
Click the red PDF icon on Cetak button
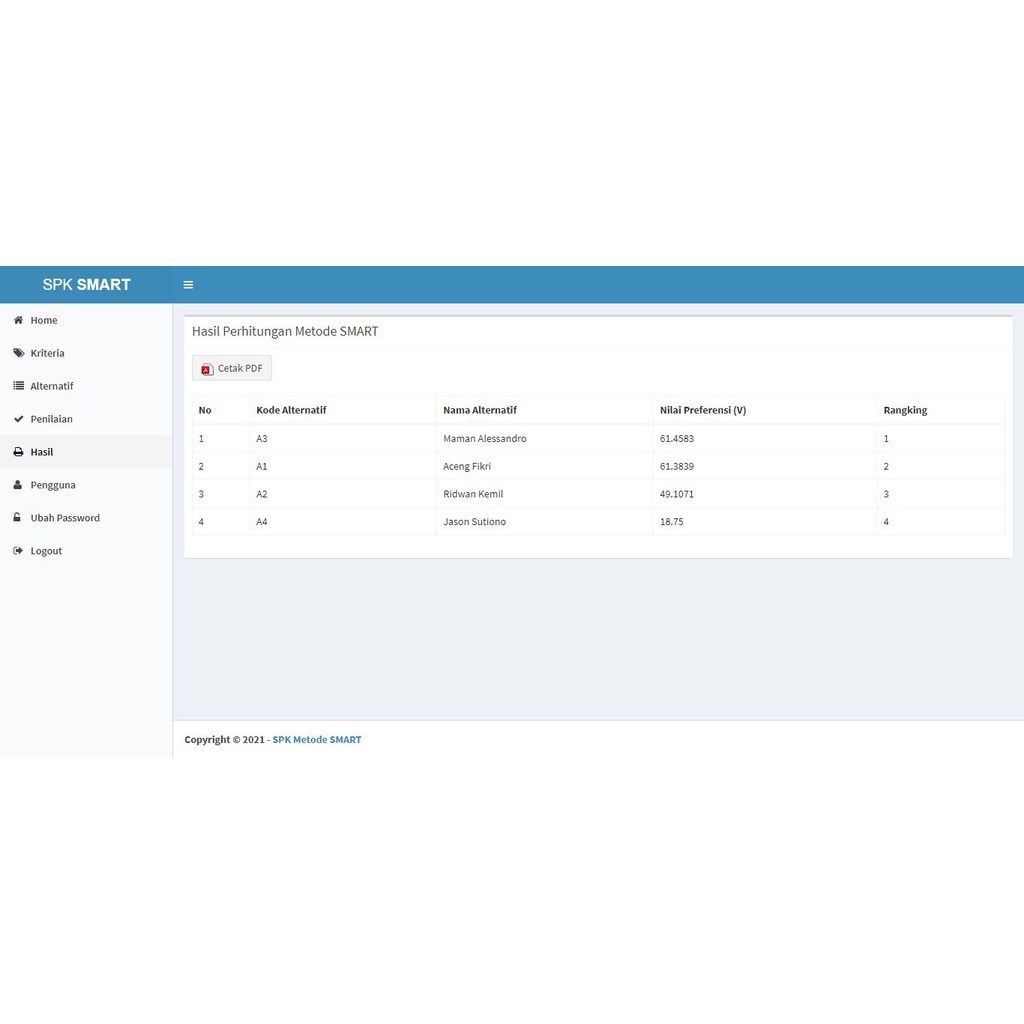click(207, 369)
